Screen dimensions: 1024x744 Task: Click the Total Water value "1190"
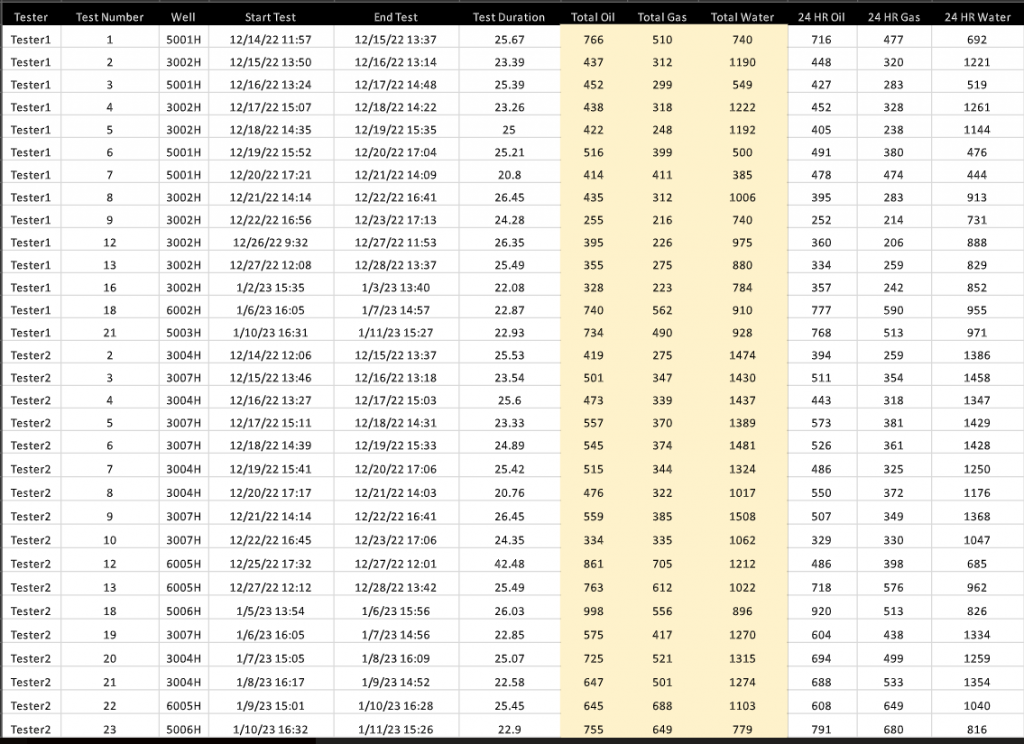coord(743,62)
